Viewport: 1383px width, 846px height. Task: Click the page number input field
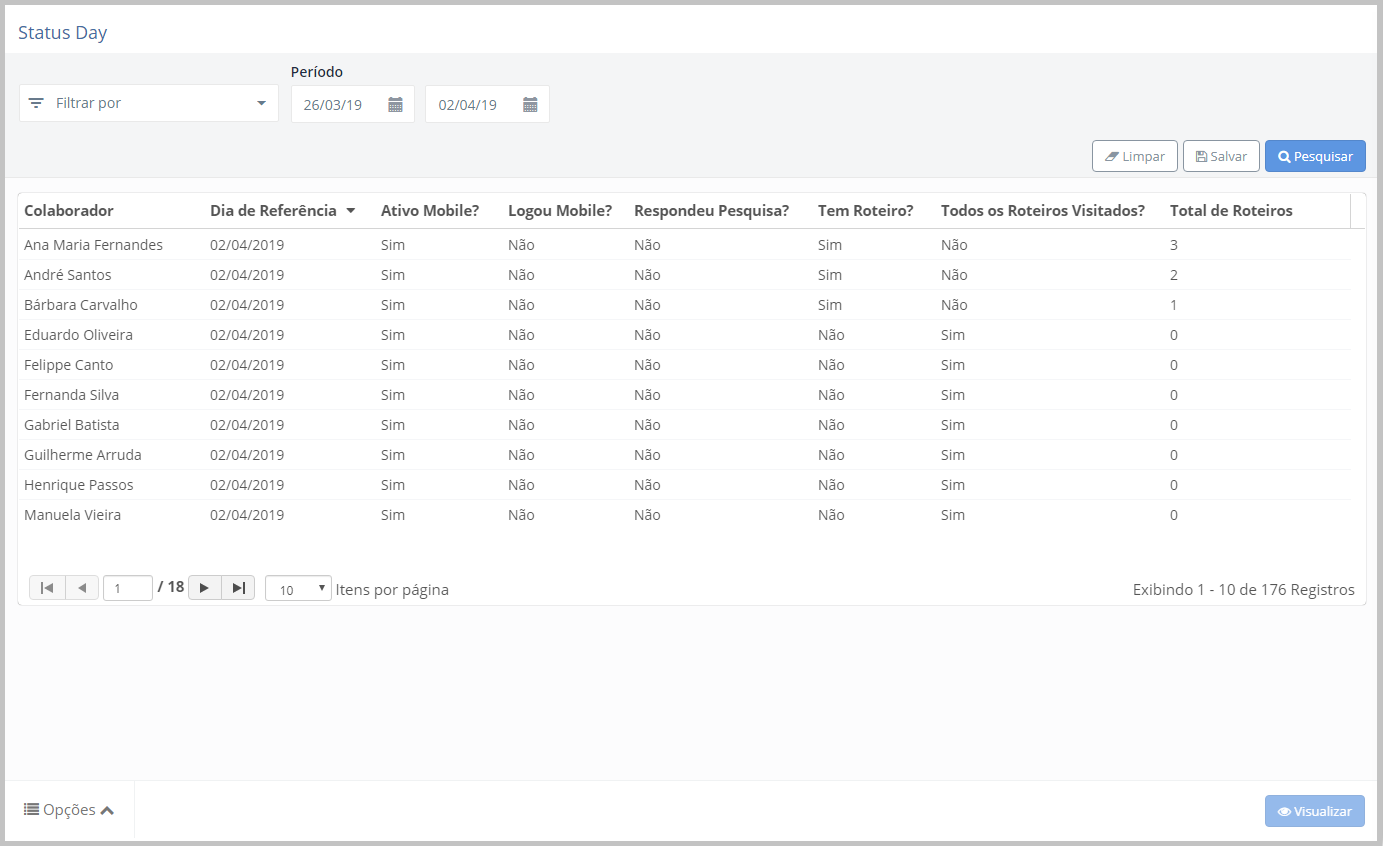point(127,589)
